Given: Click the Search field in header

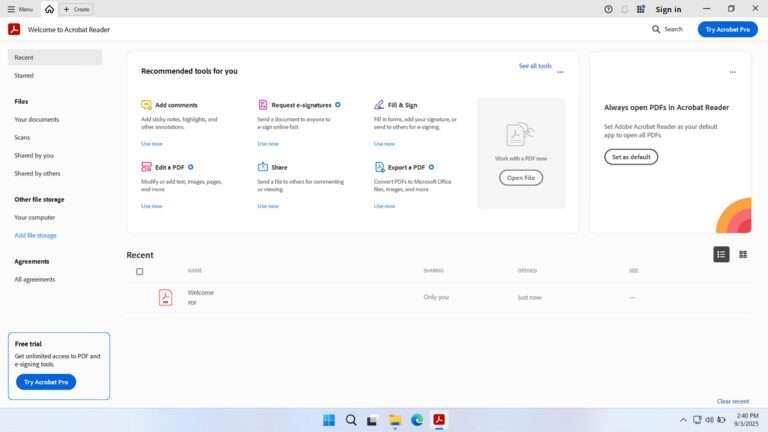Looking at the screenshot, I should (x=667, y=29).
